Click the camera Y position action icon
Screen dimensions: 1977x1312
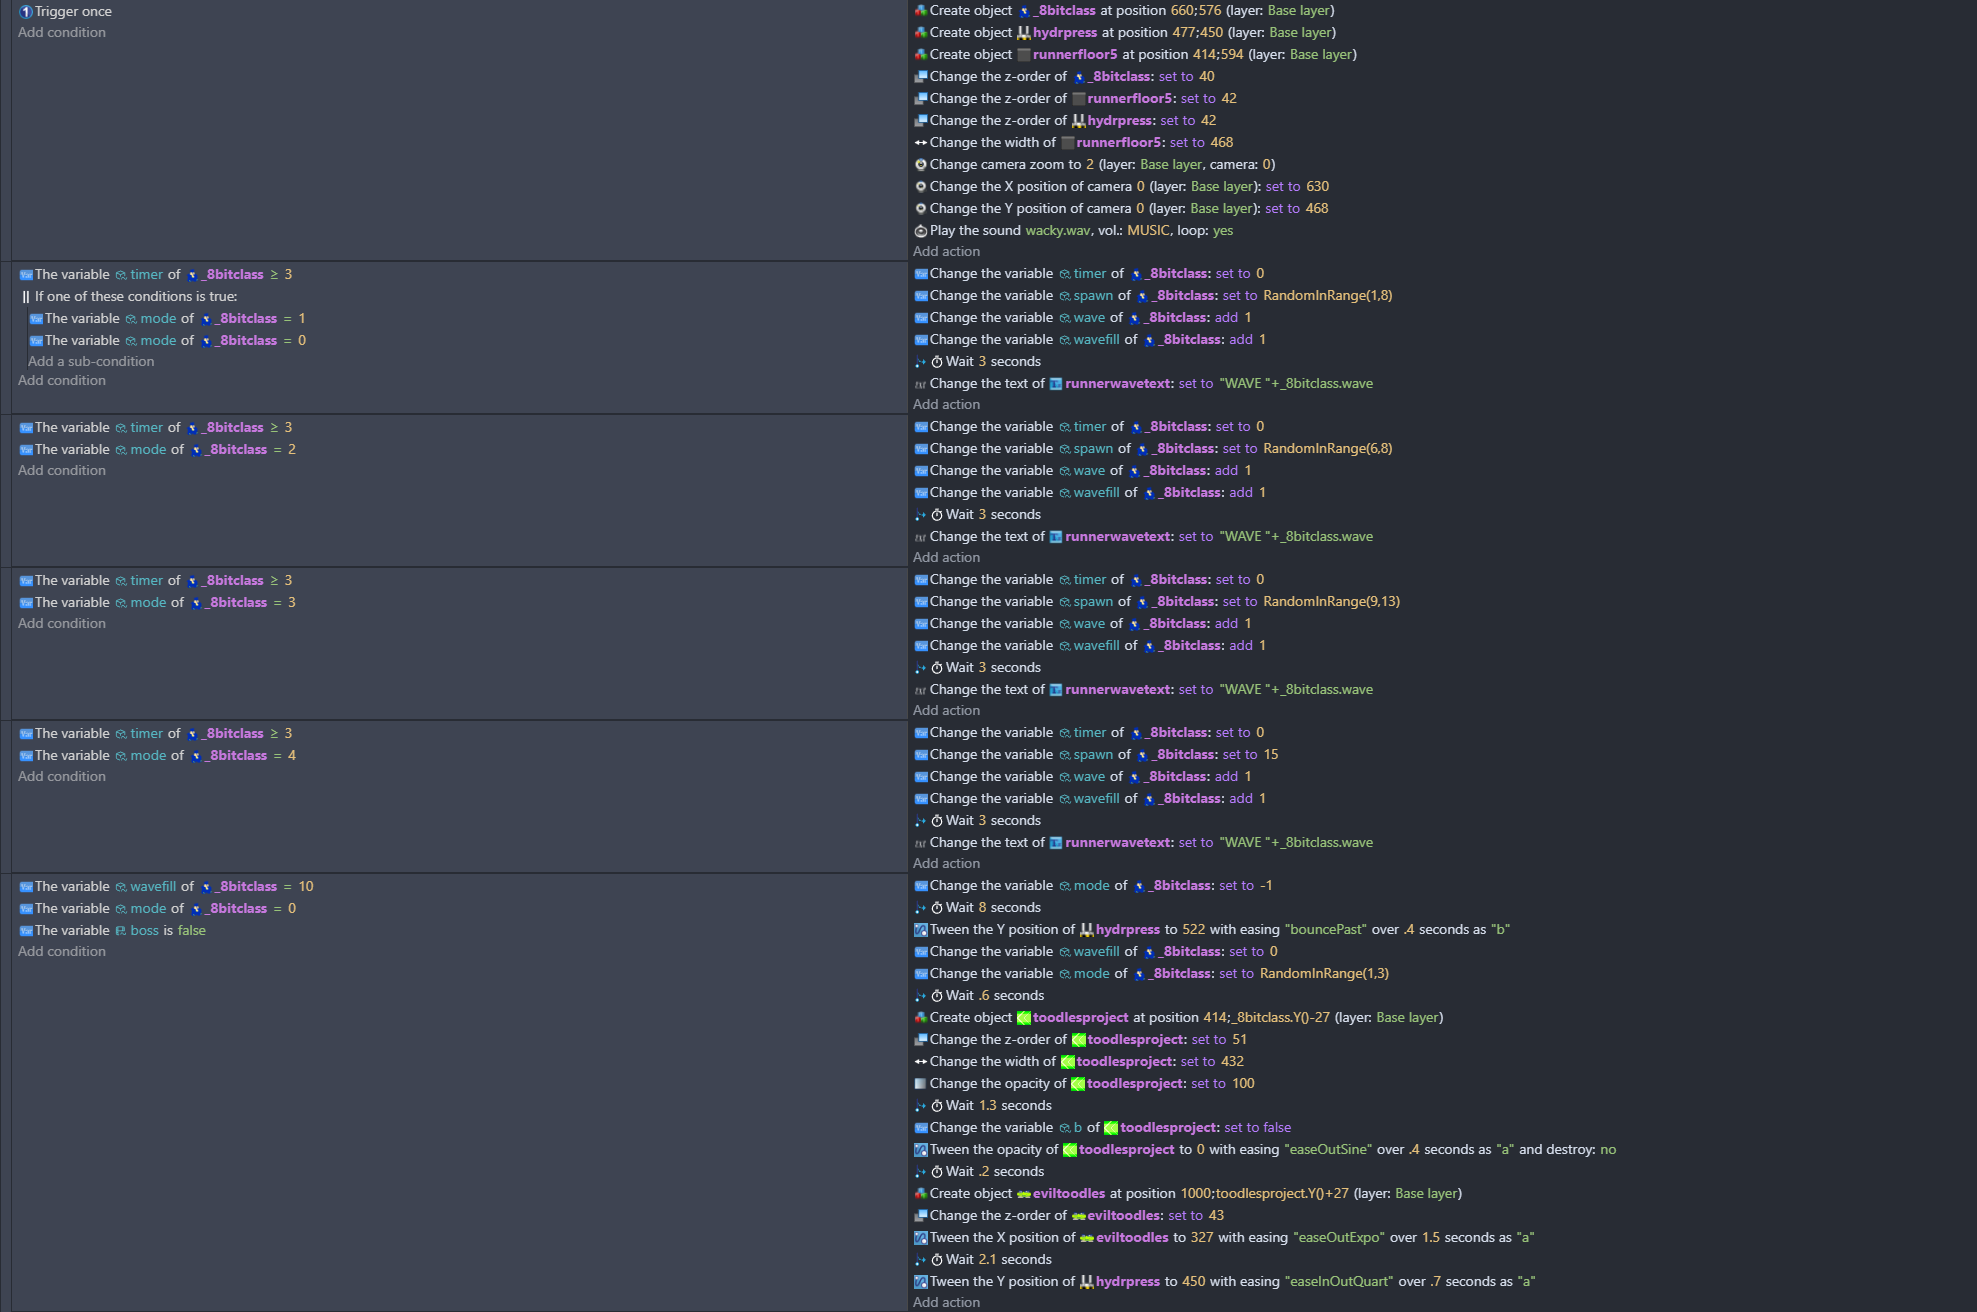pyautogui.click(x=921, y=209)
